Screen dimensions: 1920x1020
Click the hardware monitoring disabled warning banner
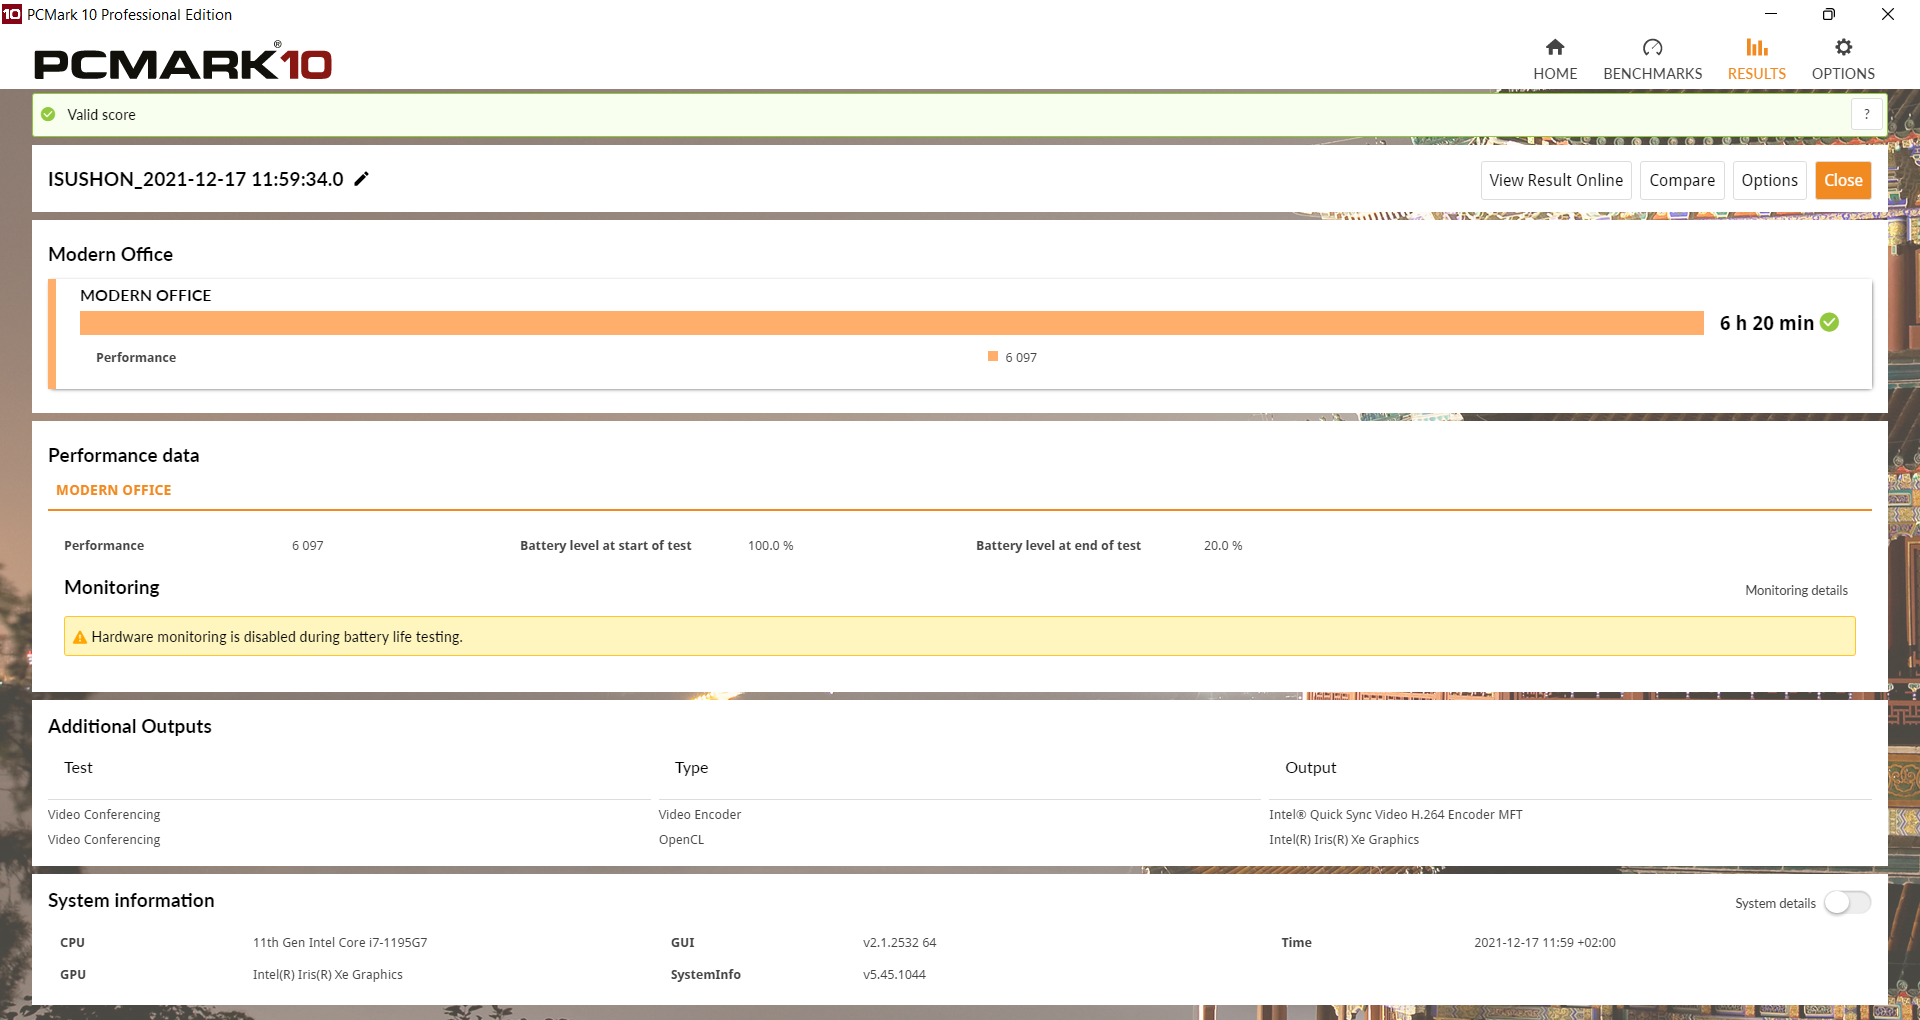[960, 636]
